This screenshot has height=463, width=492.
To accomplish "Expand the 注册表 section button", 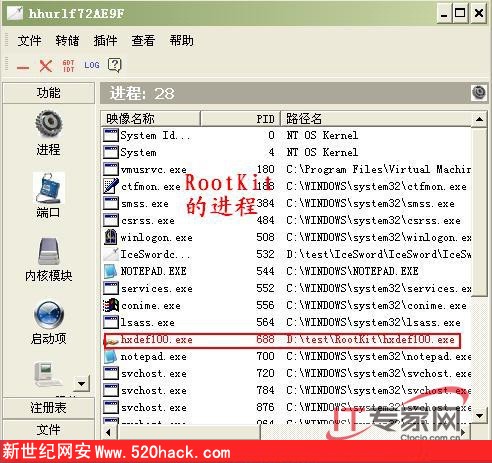I will pyautogui.click(x=49, y=408).
